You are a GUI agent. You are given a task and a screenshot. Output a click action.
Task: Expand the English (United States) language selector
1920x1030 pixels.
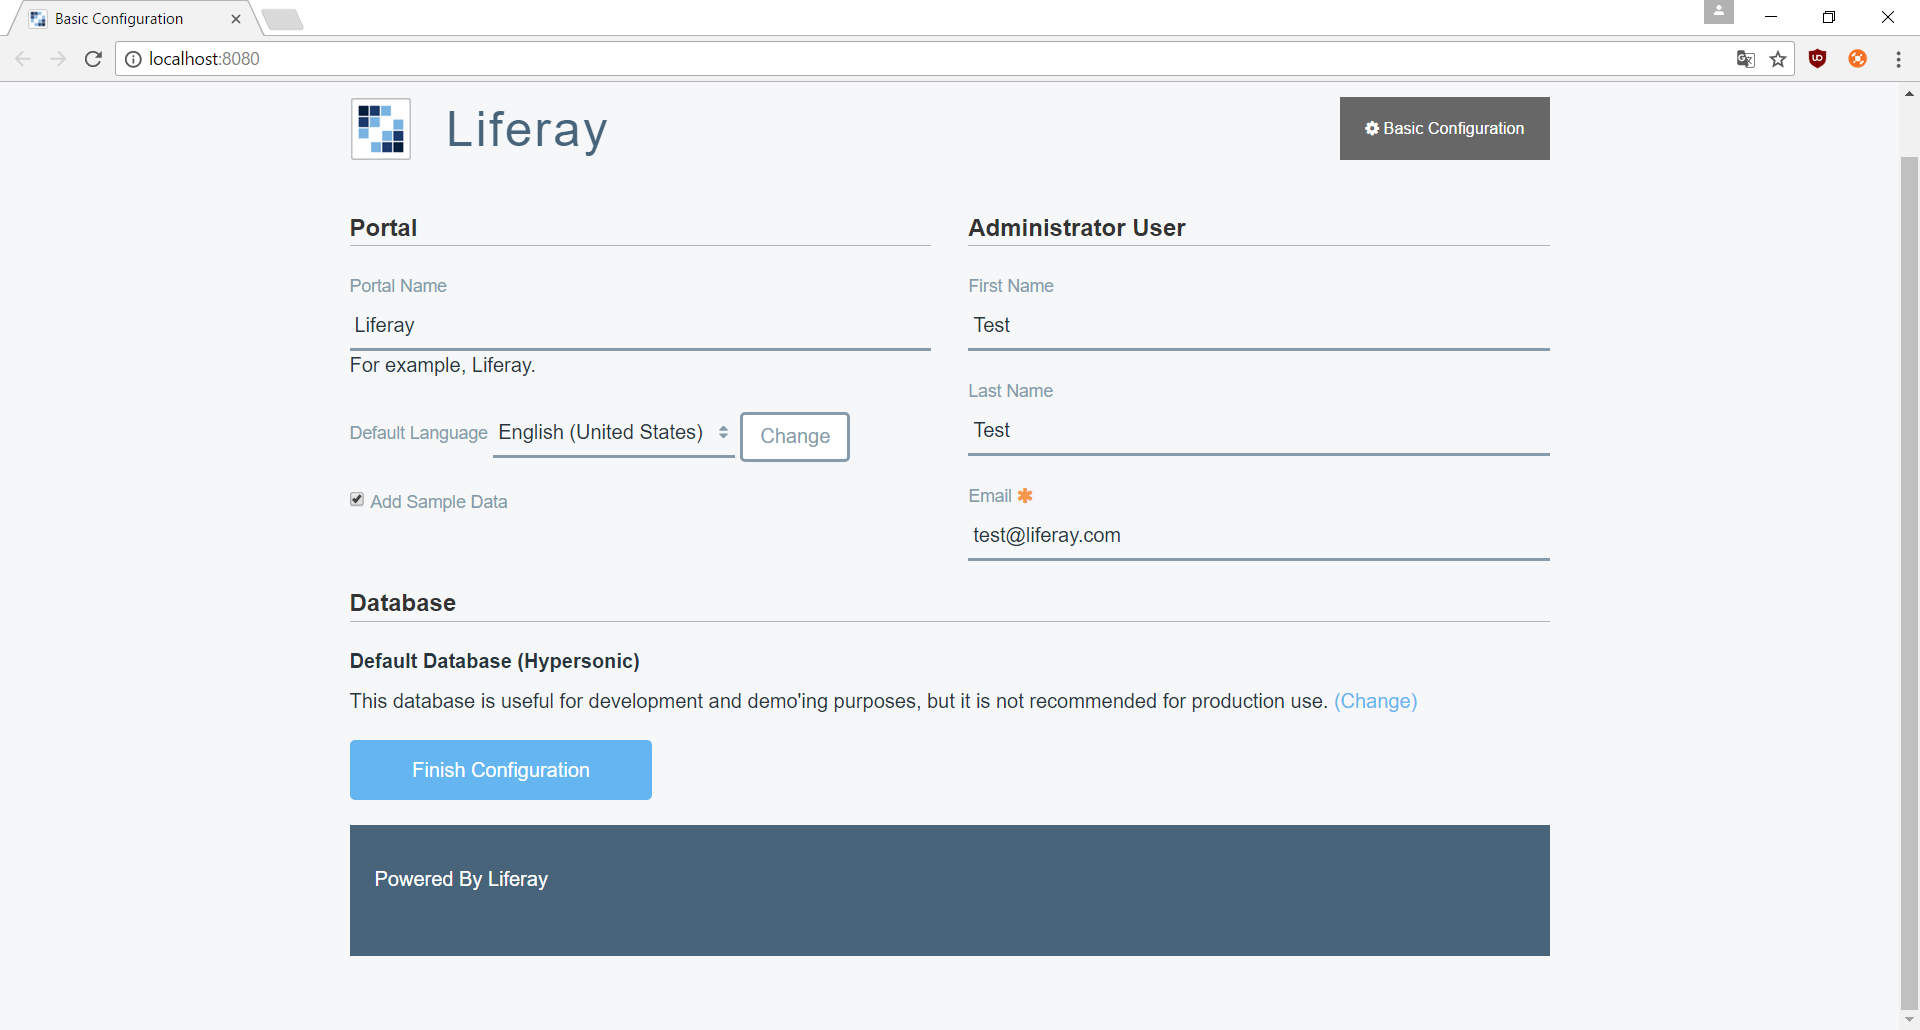coord(613,432)
